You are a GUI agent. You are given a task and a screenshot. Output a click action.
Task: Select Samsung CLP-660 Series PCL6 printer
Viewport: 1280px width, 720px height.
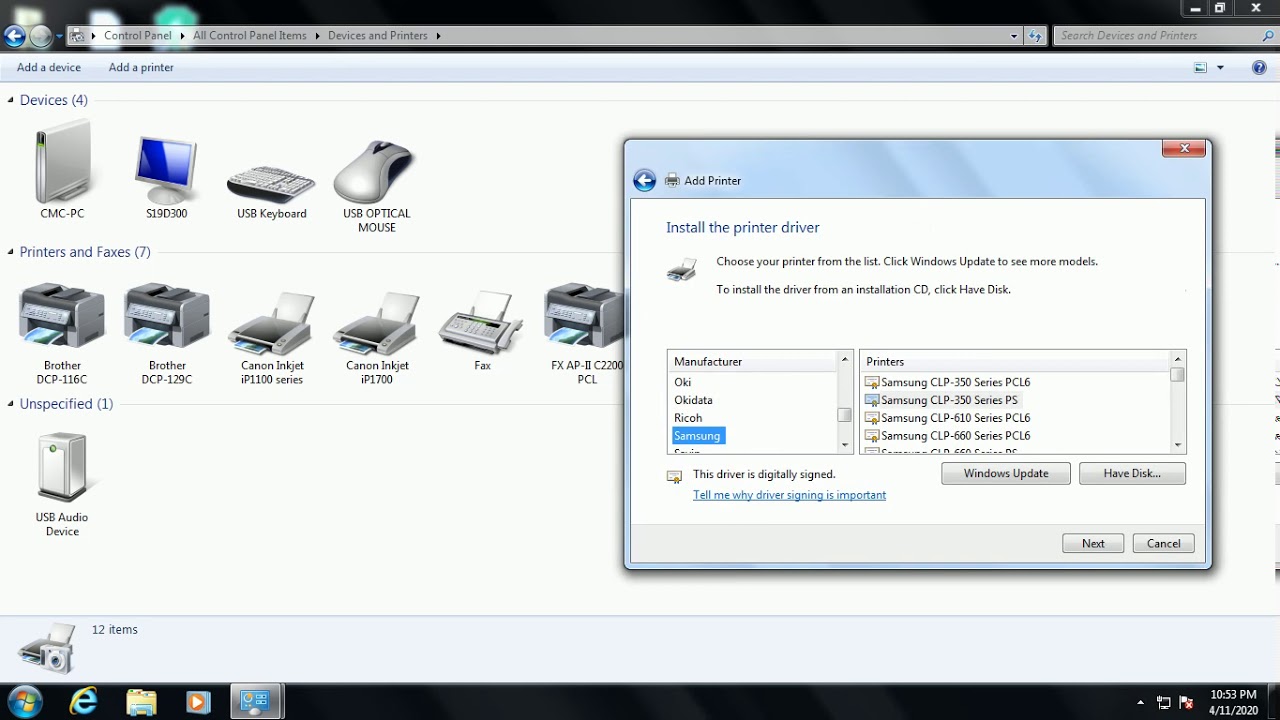click(947, 436)
